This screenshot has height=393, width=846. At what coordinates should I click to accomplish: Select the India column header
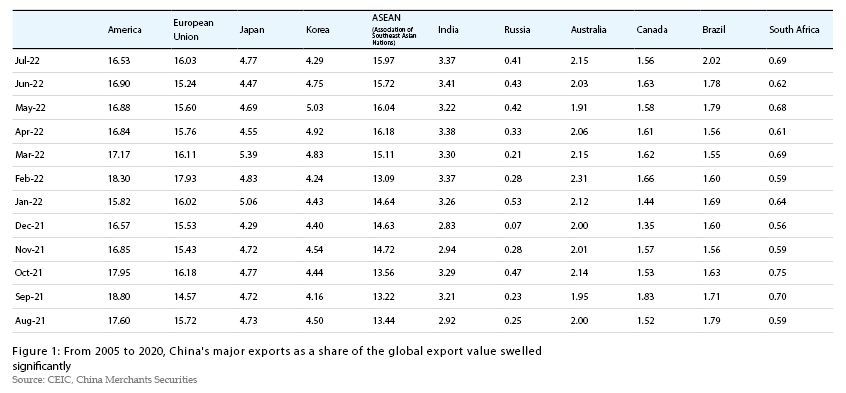coord(448,30)
